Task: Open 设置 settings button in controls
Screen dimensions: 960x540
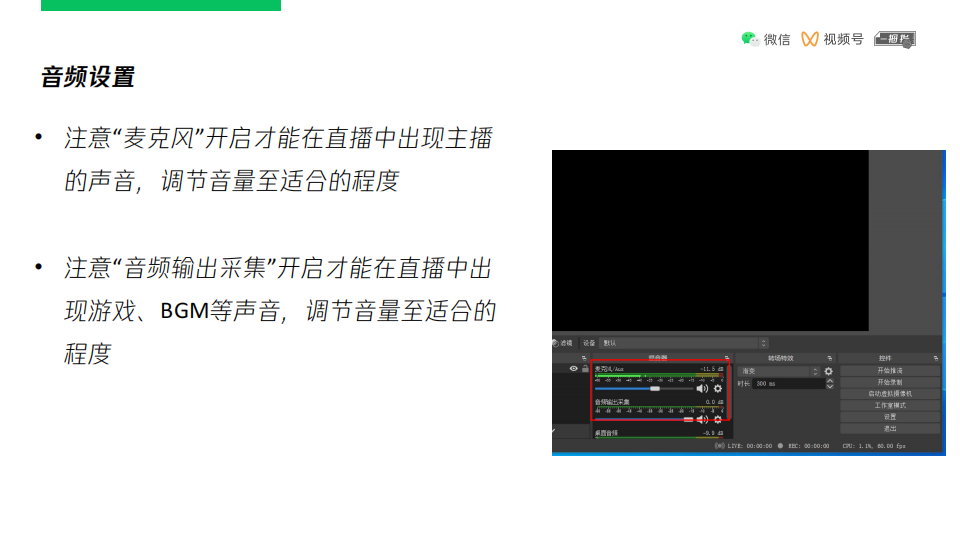Action: click(x=890, y=417)
